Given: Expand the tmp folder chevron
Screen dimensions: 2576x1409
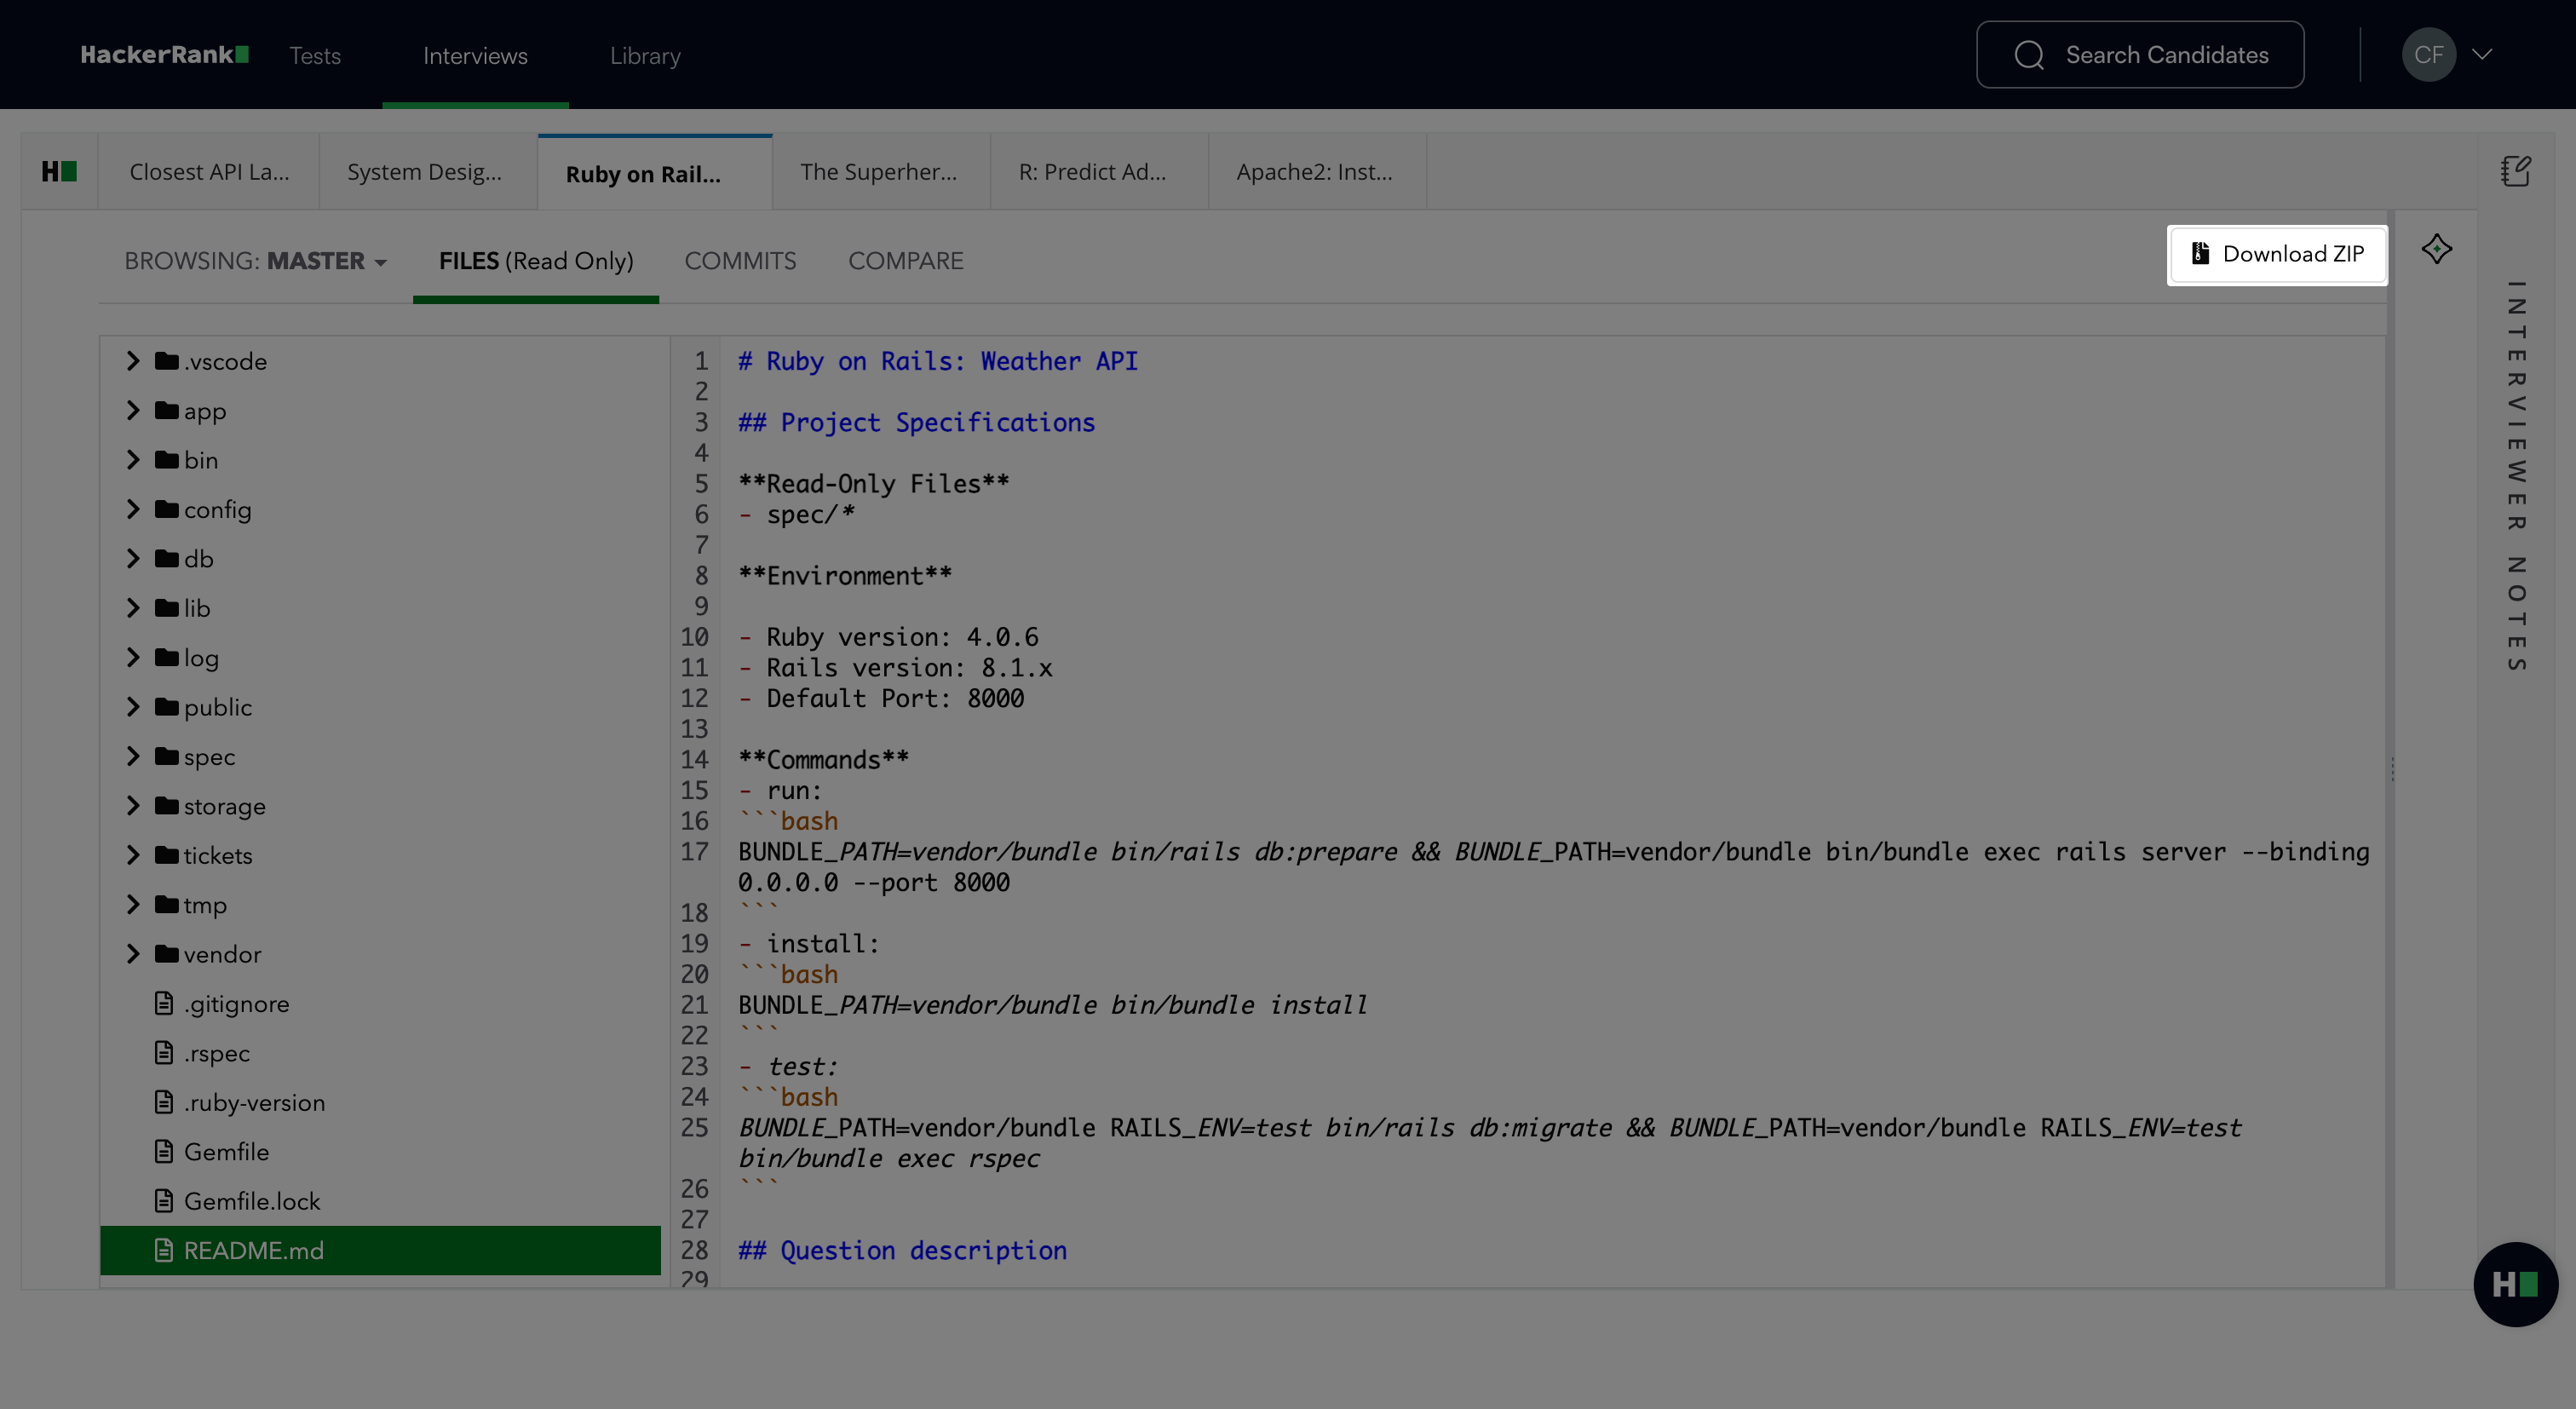Looking at the screenshot, I should tap(133, 904).
